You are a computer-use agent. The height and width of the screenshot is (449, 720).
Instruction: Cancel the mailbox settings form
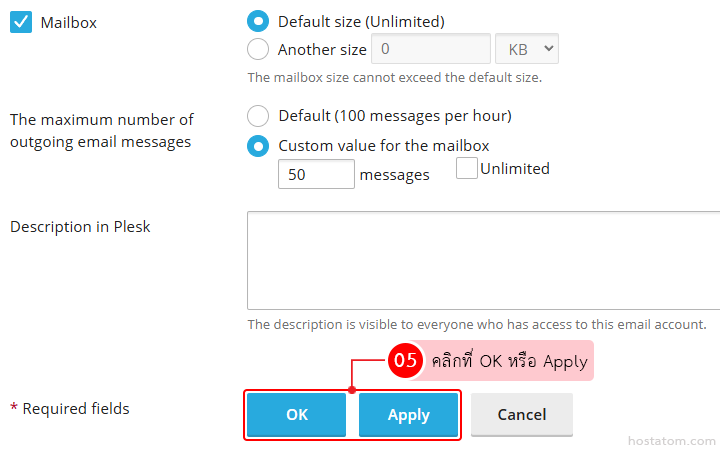pos(521,415)
